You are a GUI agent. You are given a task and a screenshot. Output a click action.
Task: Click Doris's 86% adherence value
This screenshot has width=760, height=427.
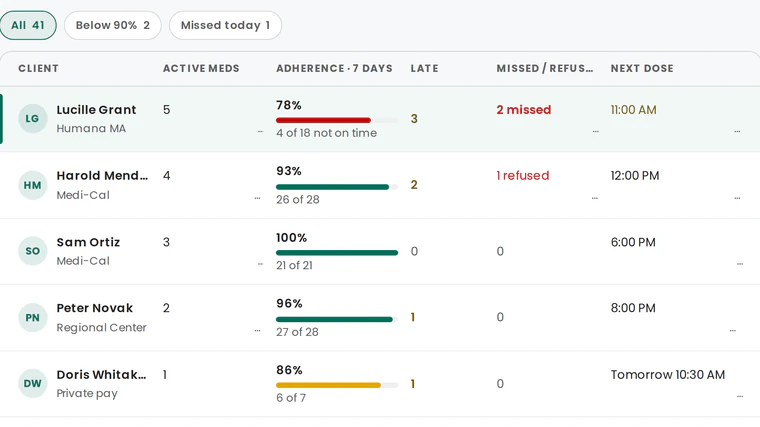coord(289,370)
